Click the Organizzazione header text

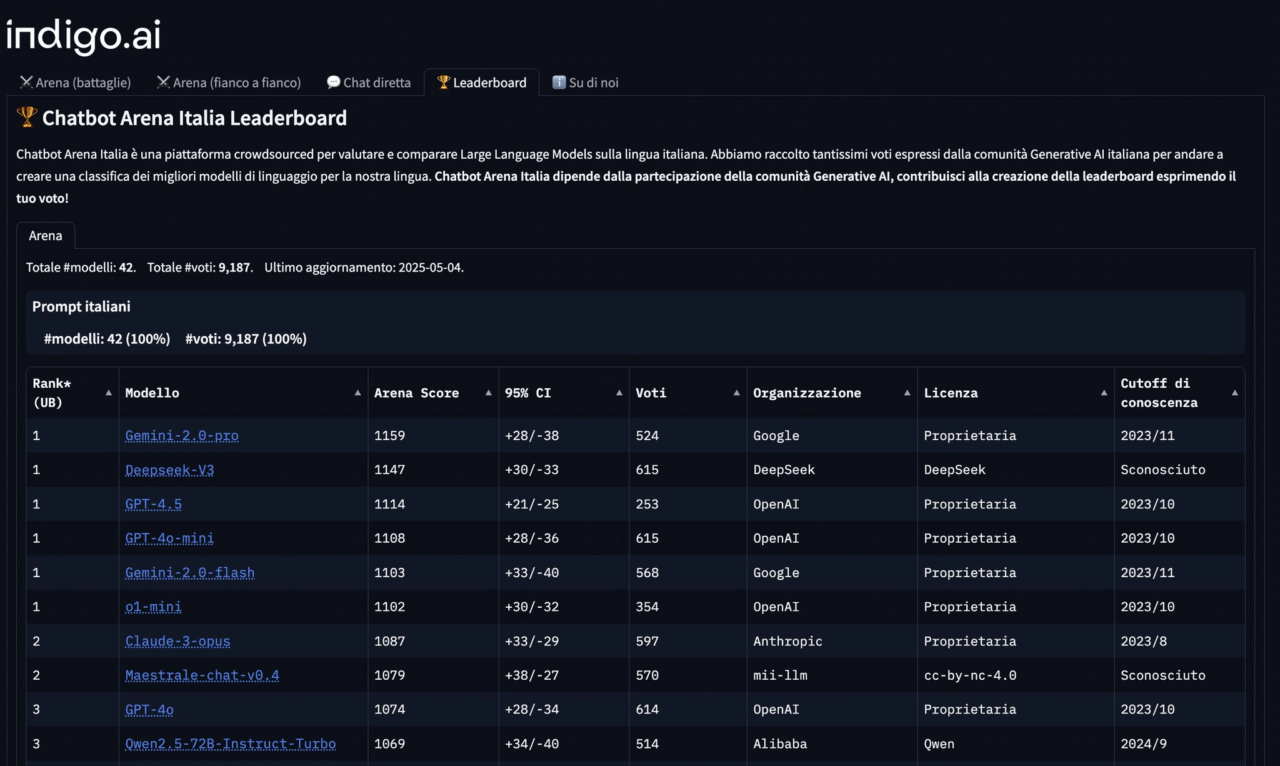point(807,393)
